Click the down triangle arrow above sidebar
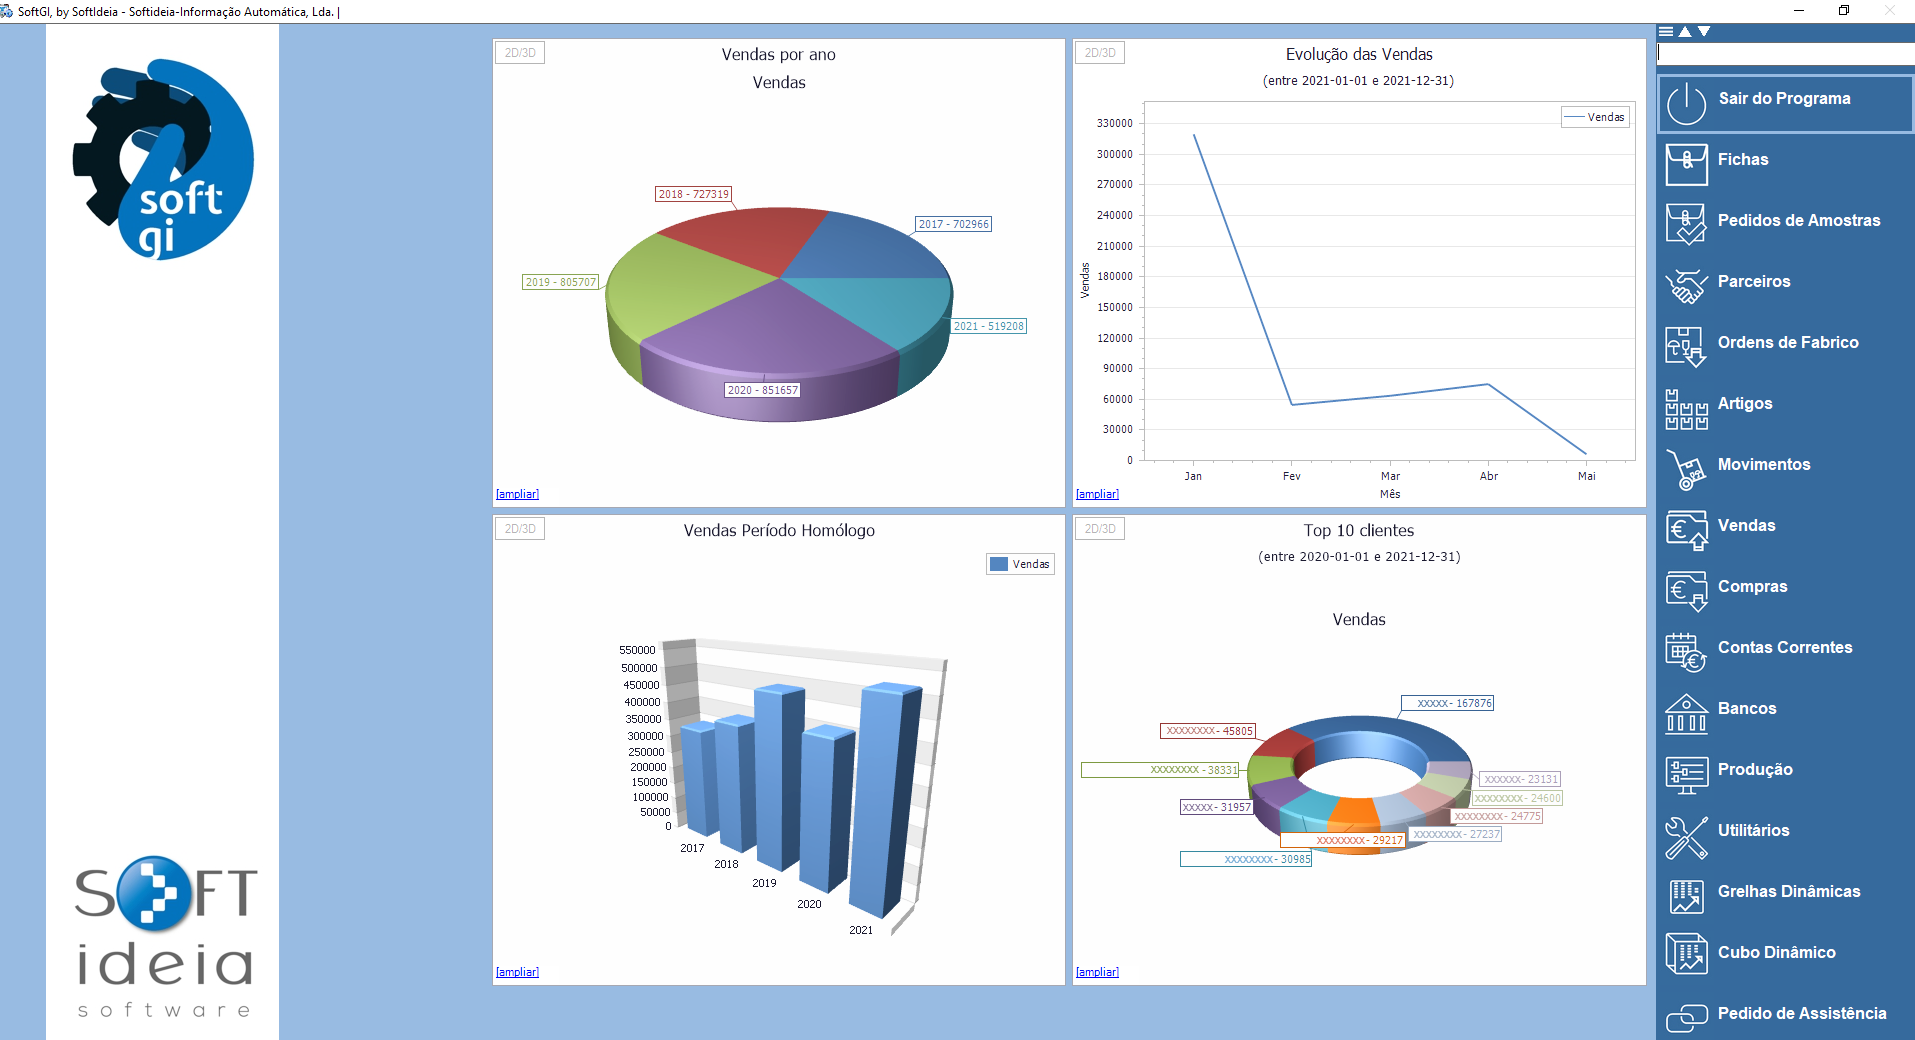The height and width of the screenshot is (1040, 1915). point(1704,32)
